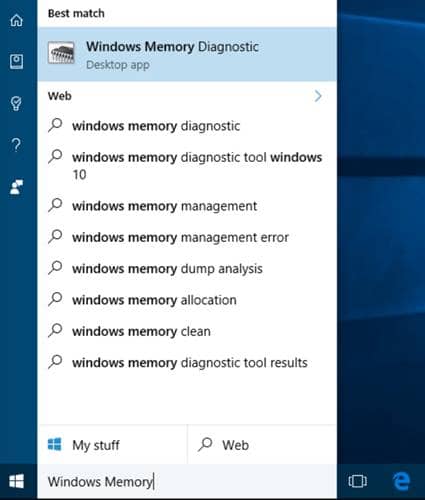425x500 pixels.
Task: Select 'windows memory clean' suggestion
Action: click(187, 331)
